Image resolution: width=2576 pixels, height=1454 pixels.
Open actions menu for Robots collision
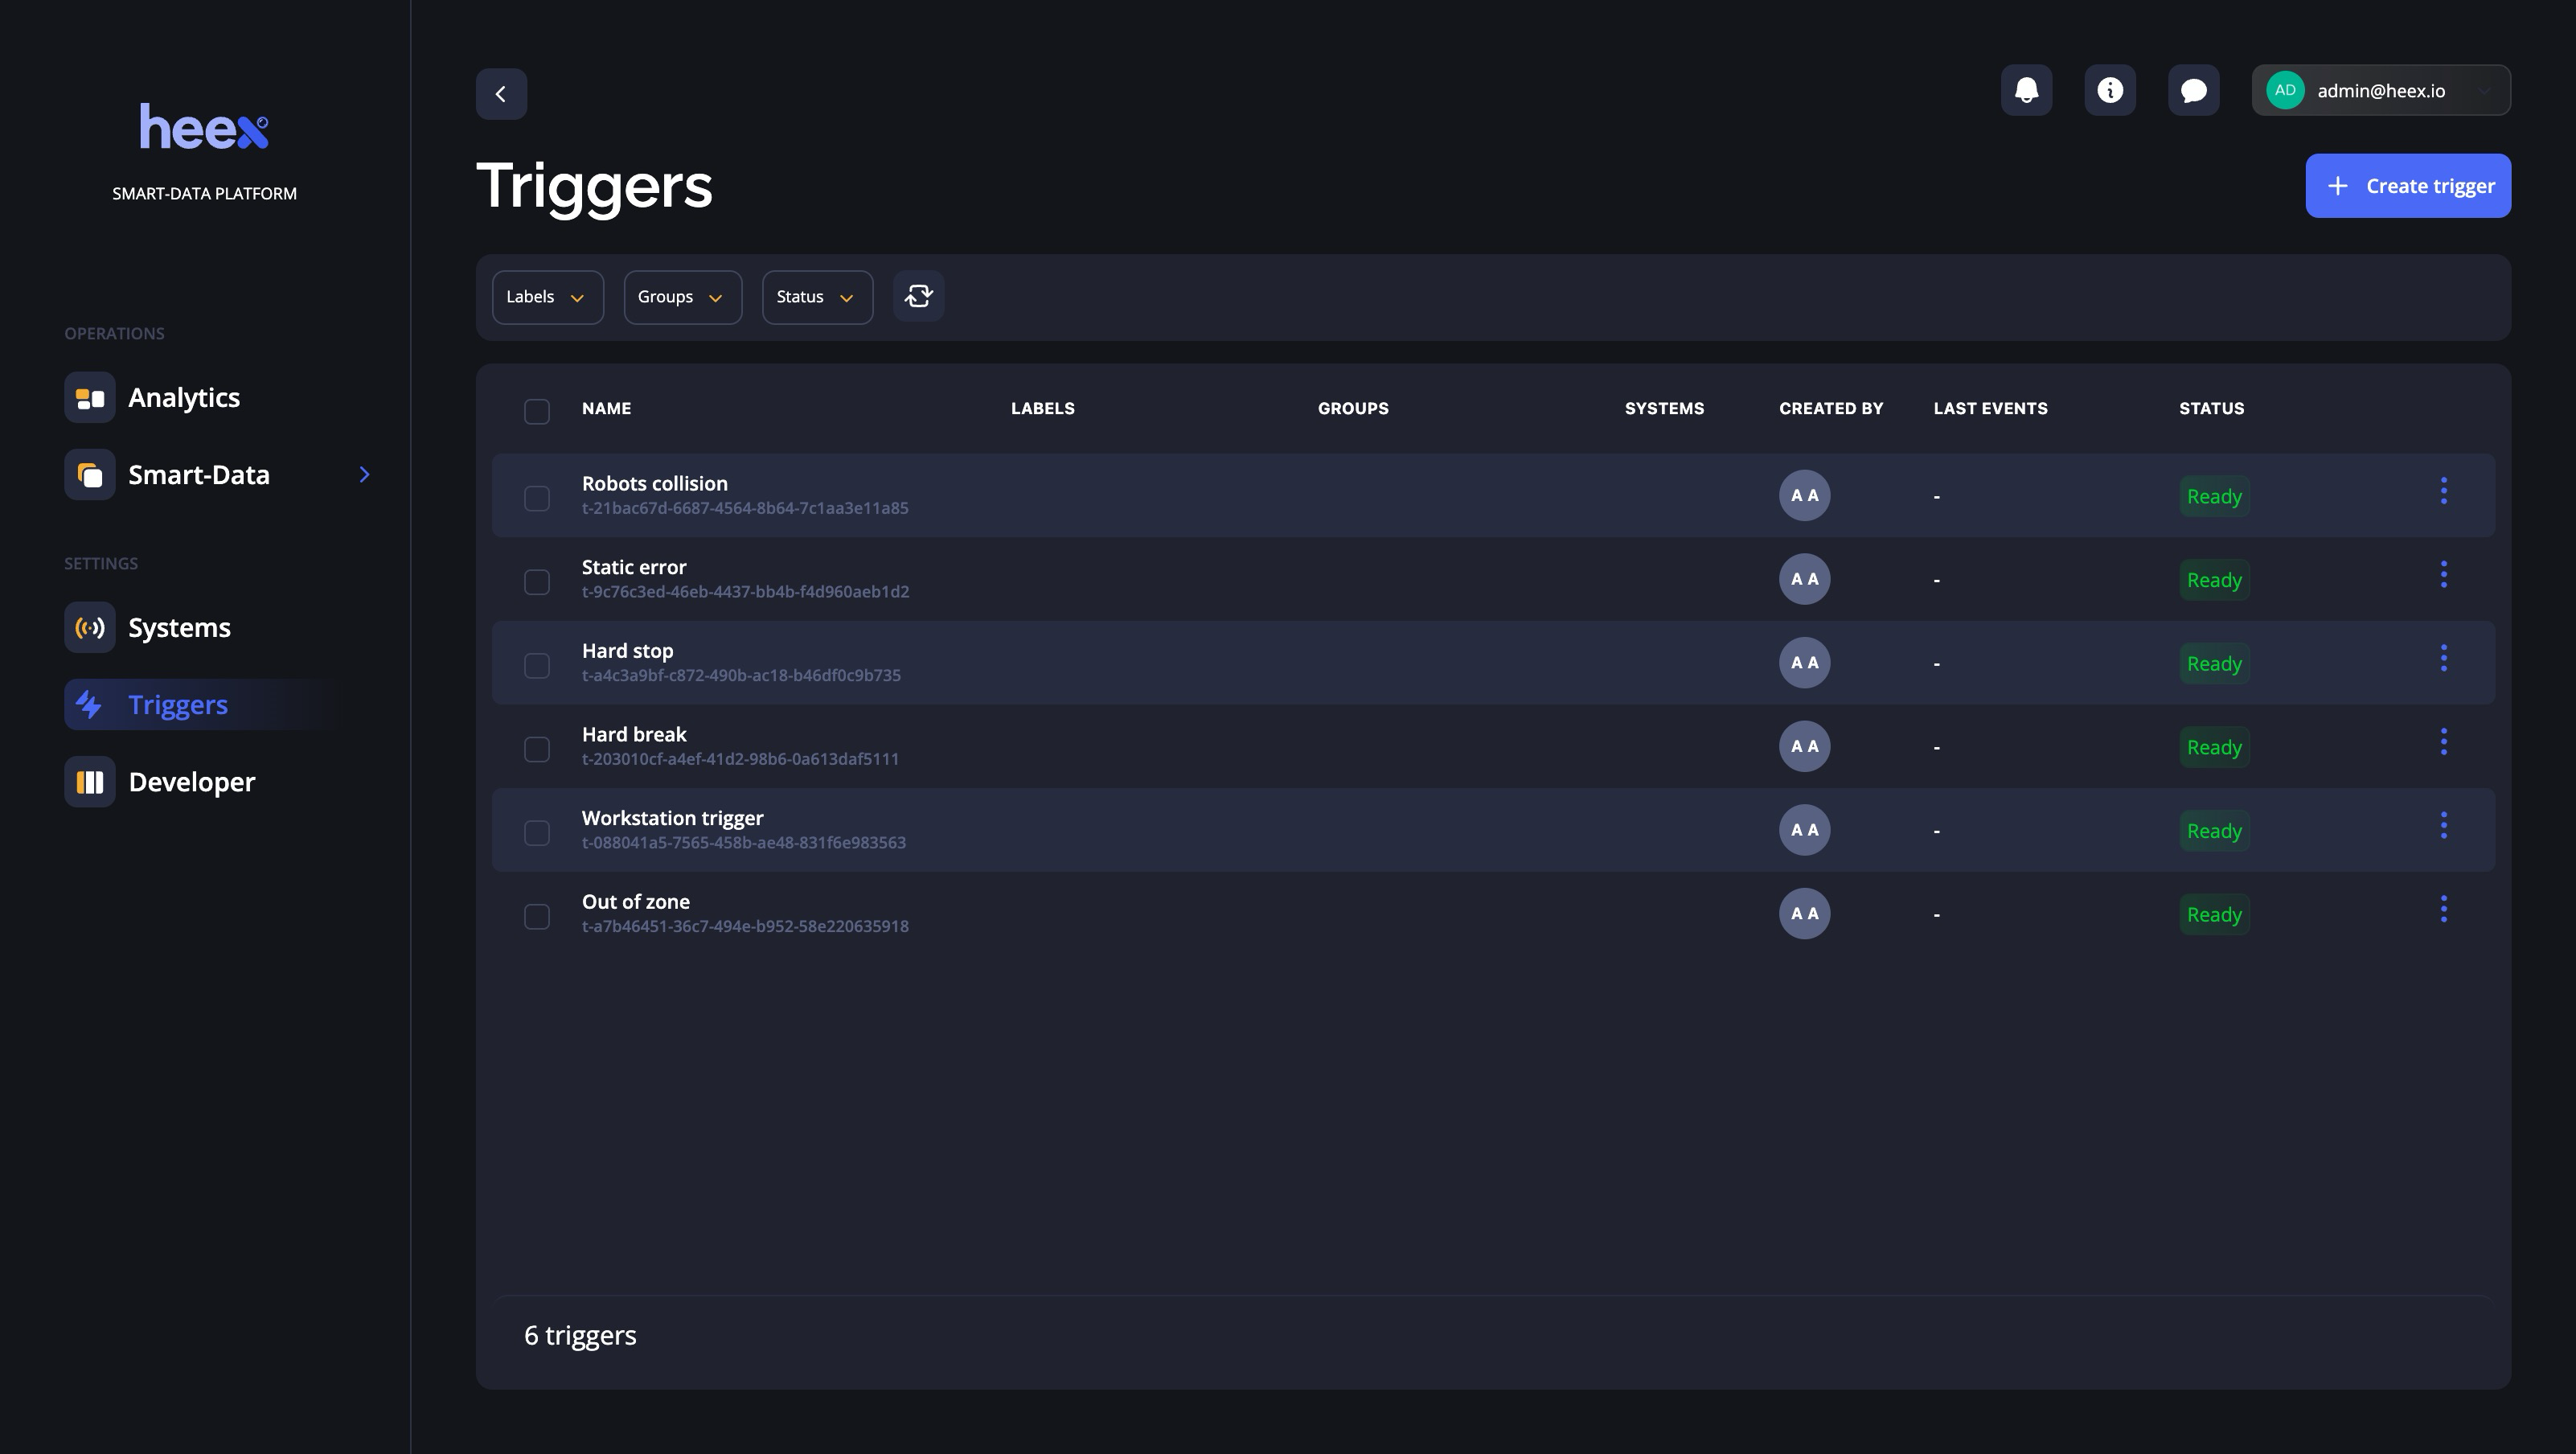[2443, 491]
